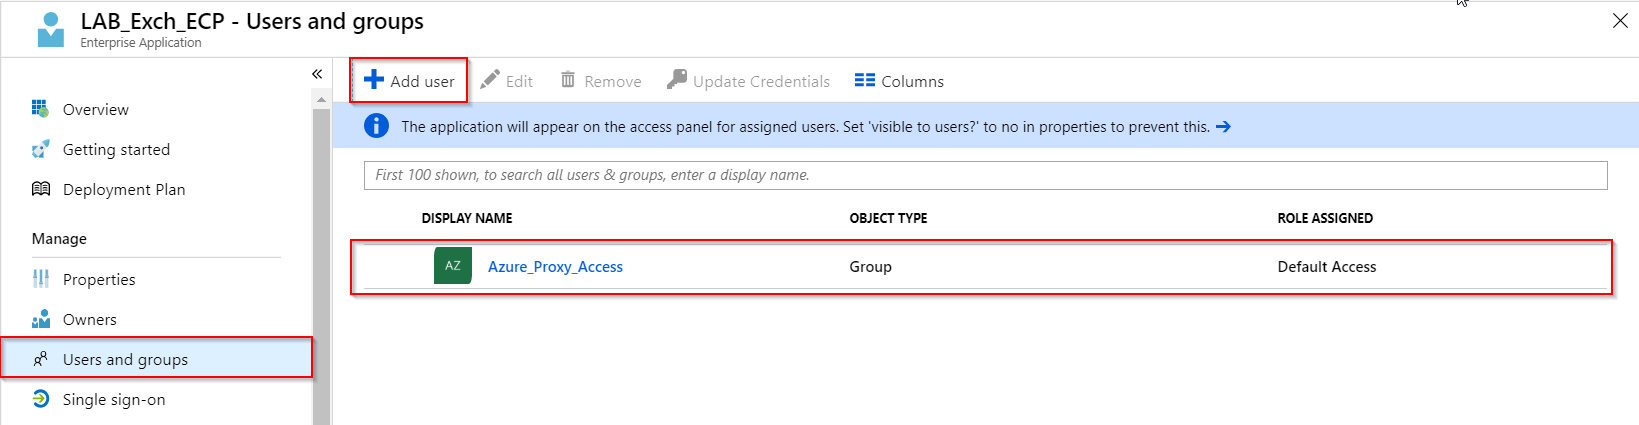Click Update Credentials in toolbar
The width and height of the screenshot is (1639, 425).
pyautogui.click(x=748, y=81)
